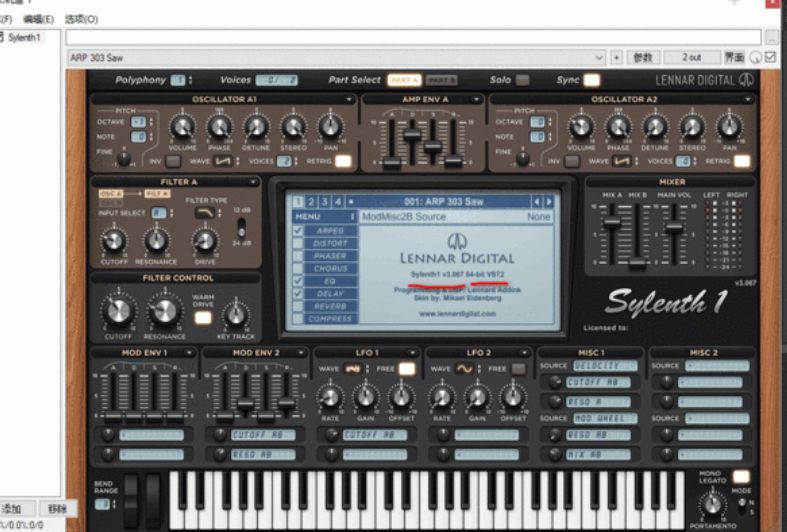Click Oscillator A1 Fine tune knob
The height and width of the screenshot is (532, 787).
coord(123,159)
